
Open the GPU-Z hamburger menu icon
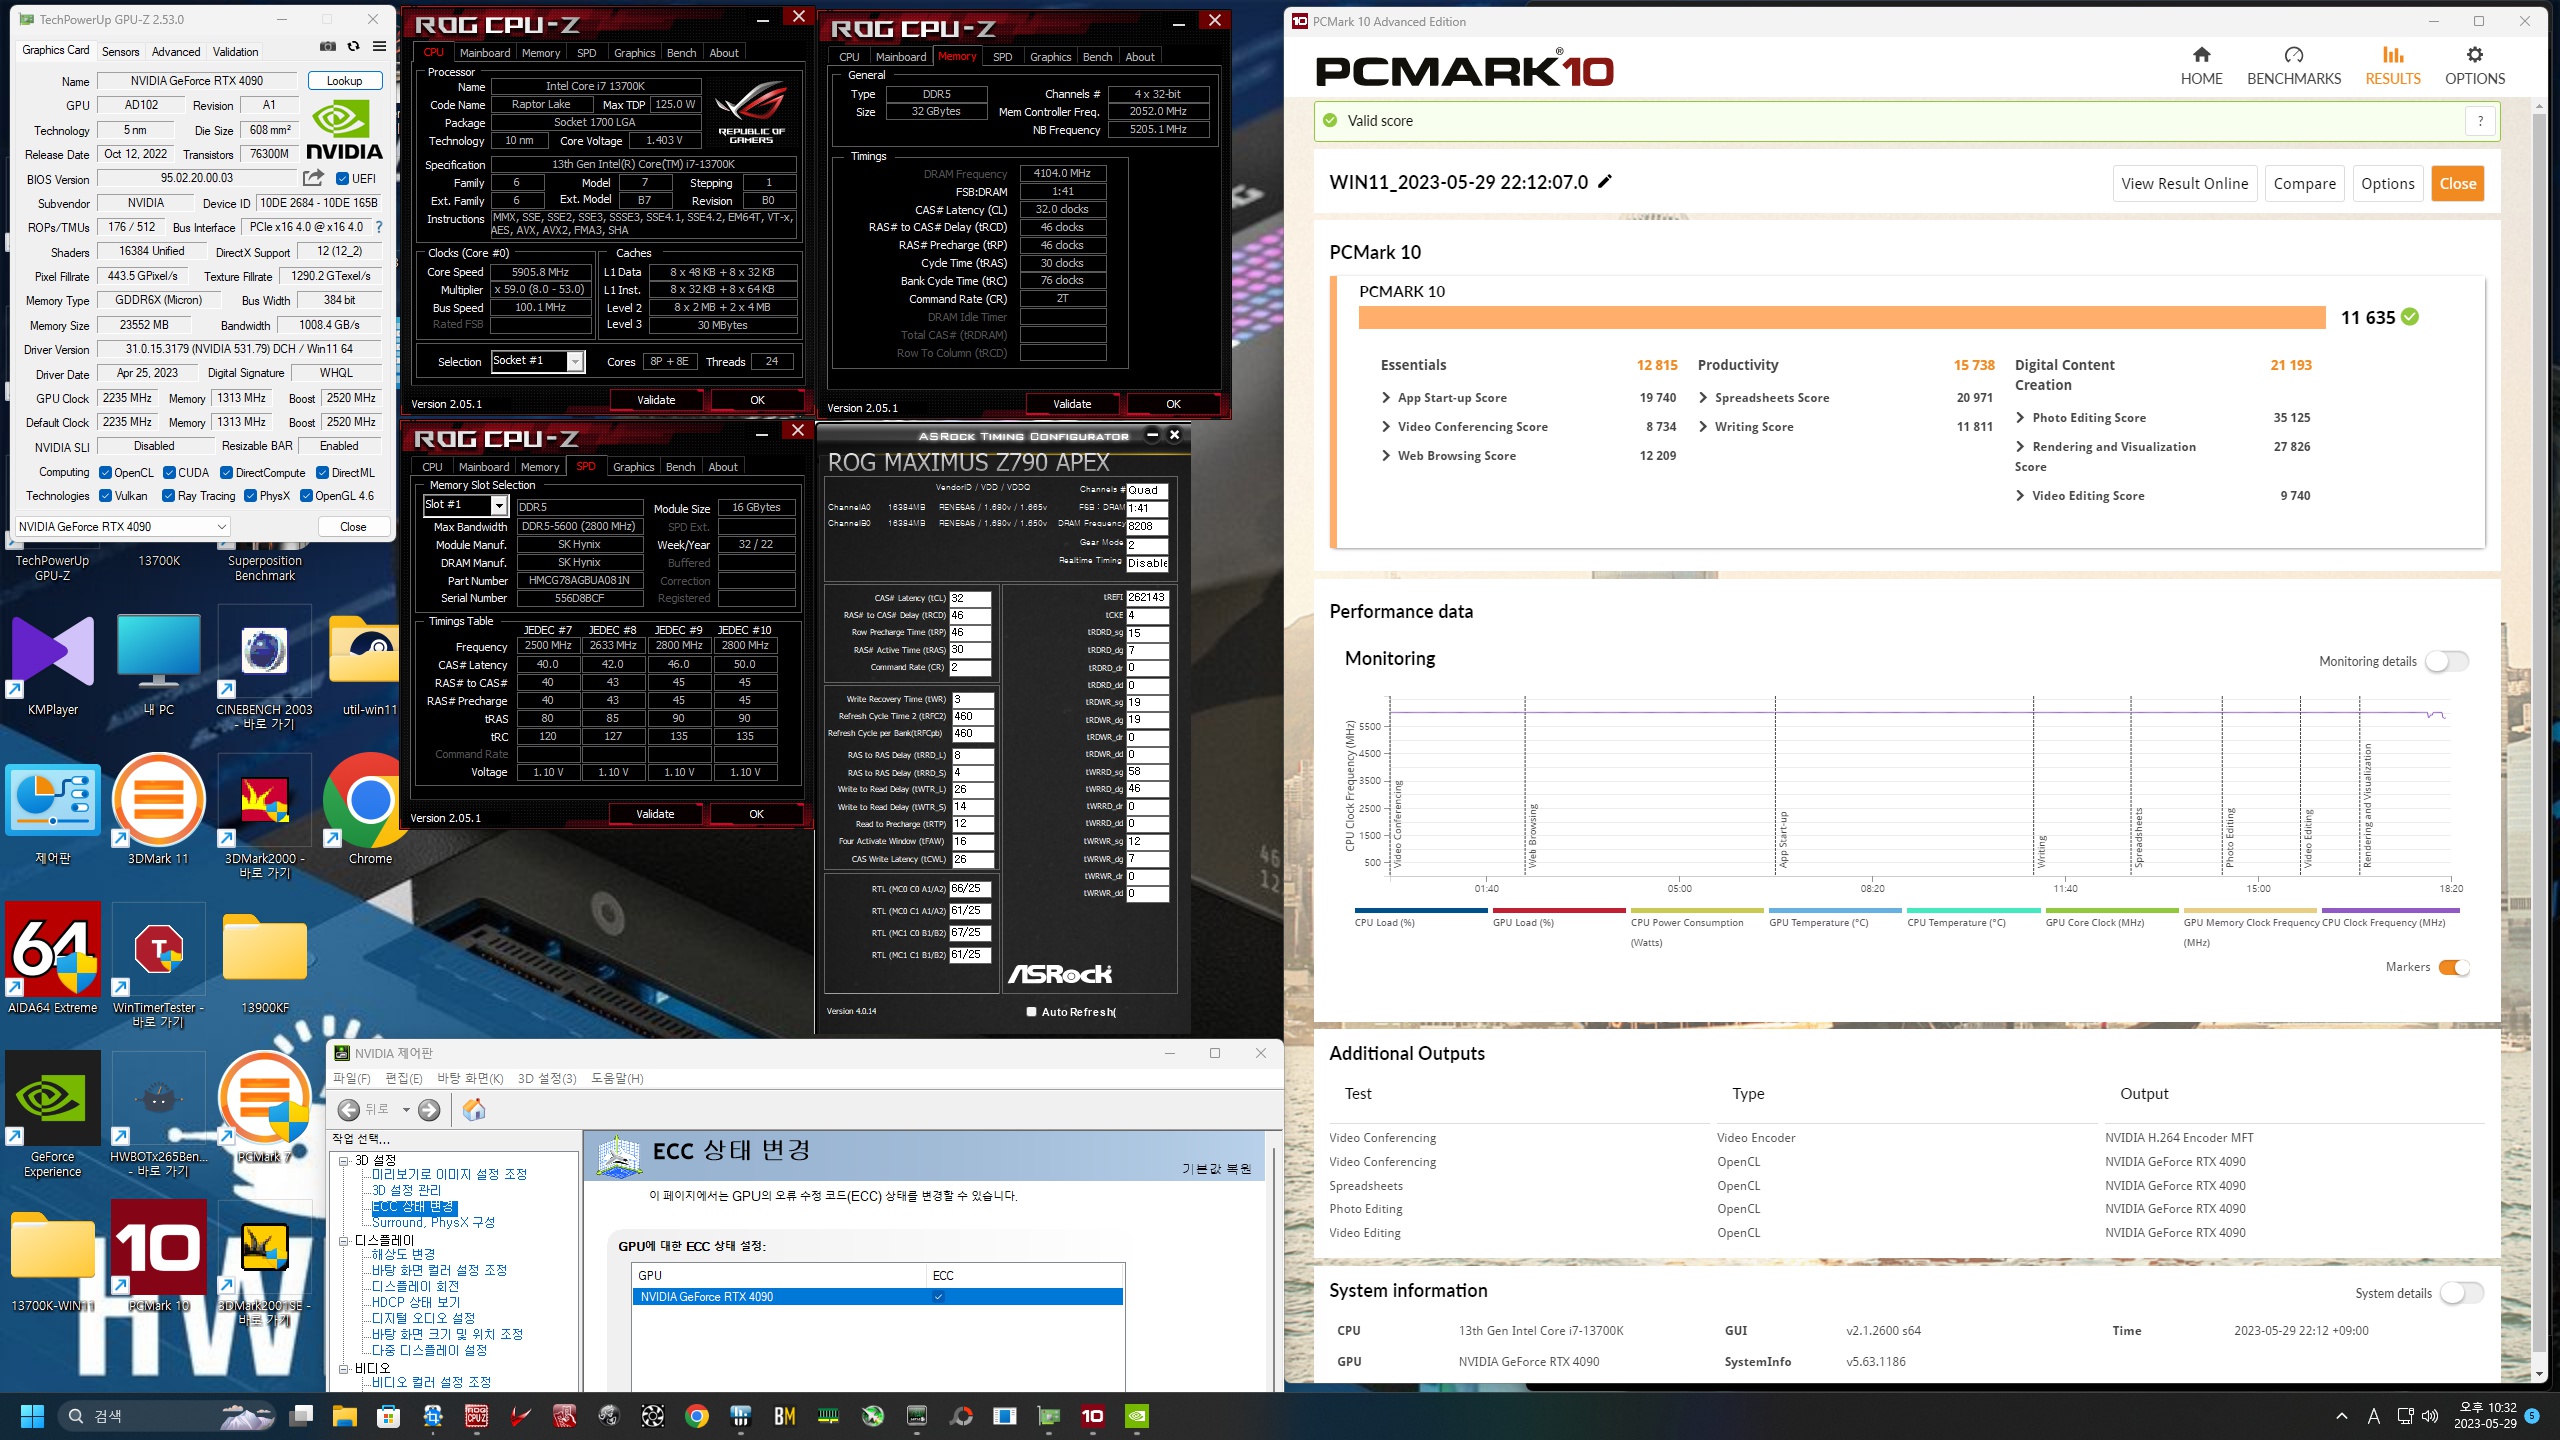(379, 47)
